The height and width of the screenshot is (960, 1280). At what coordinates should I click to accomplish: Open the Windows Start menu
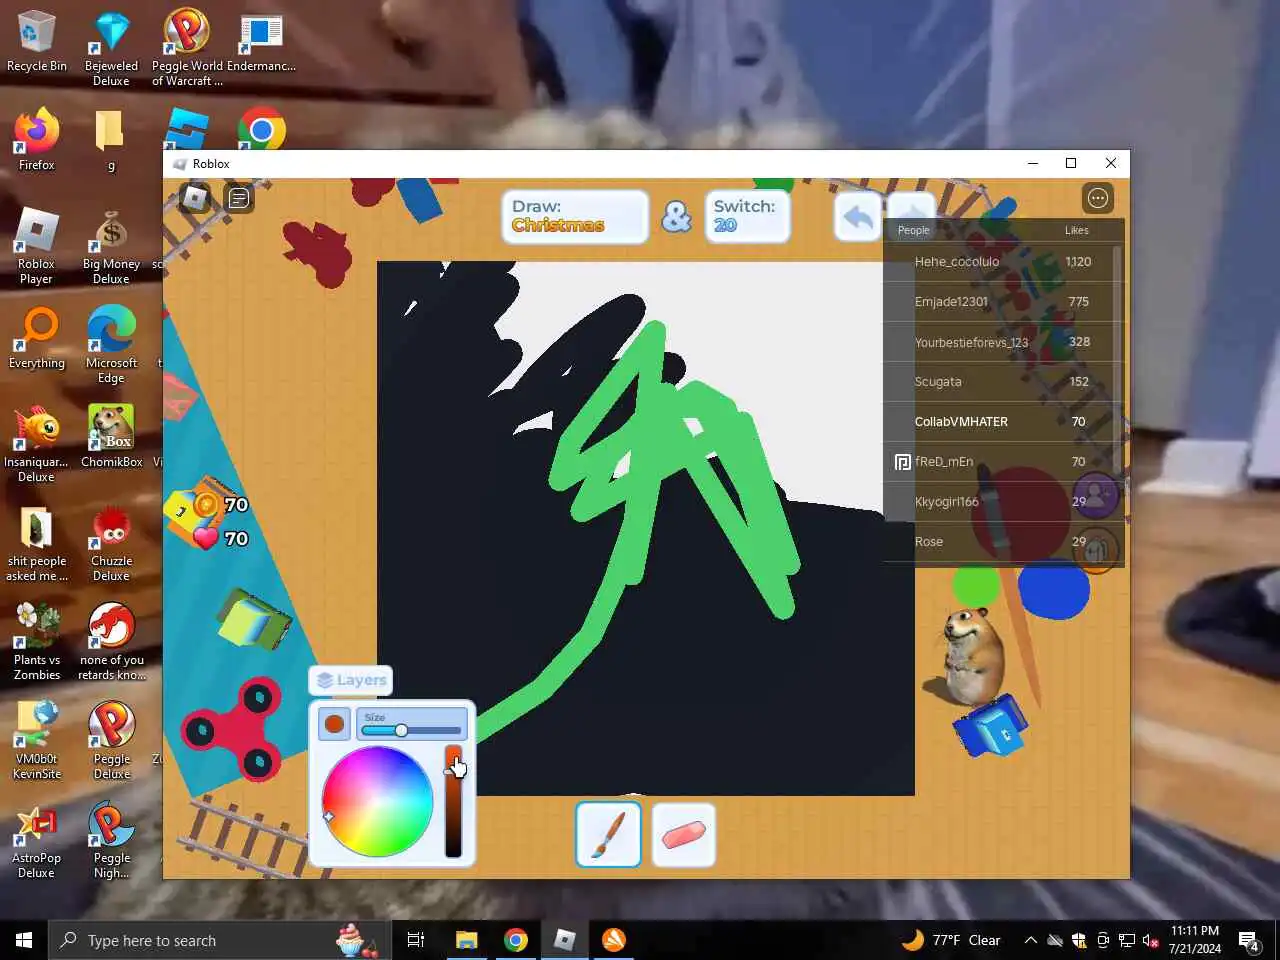(x=24, y=940)
